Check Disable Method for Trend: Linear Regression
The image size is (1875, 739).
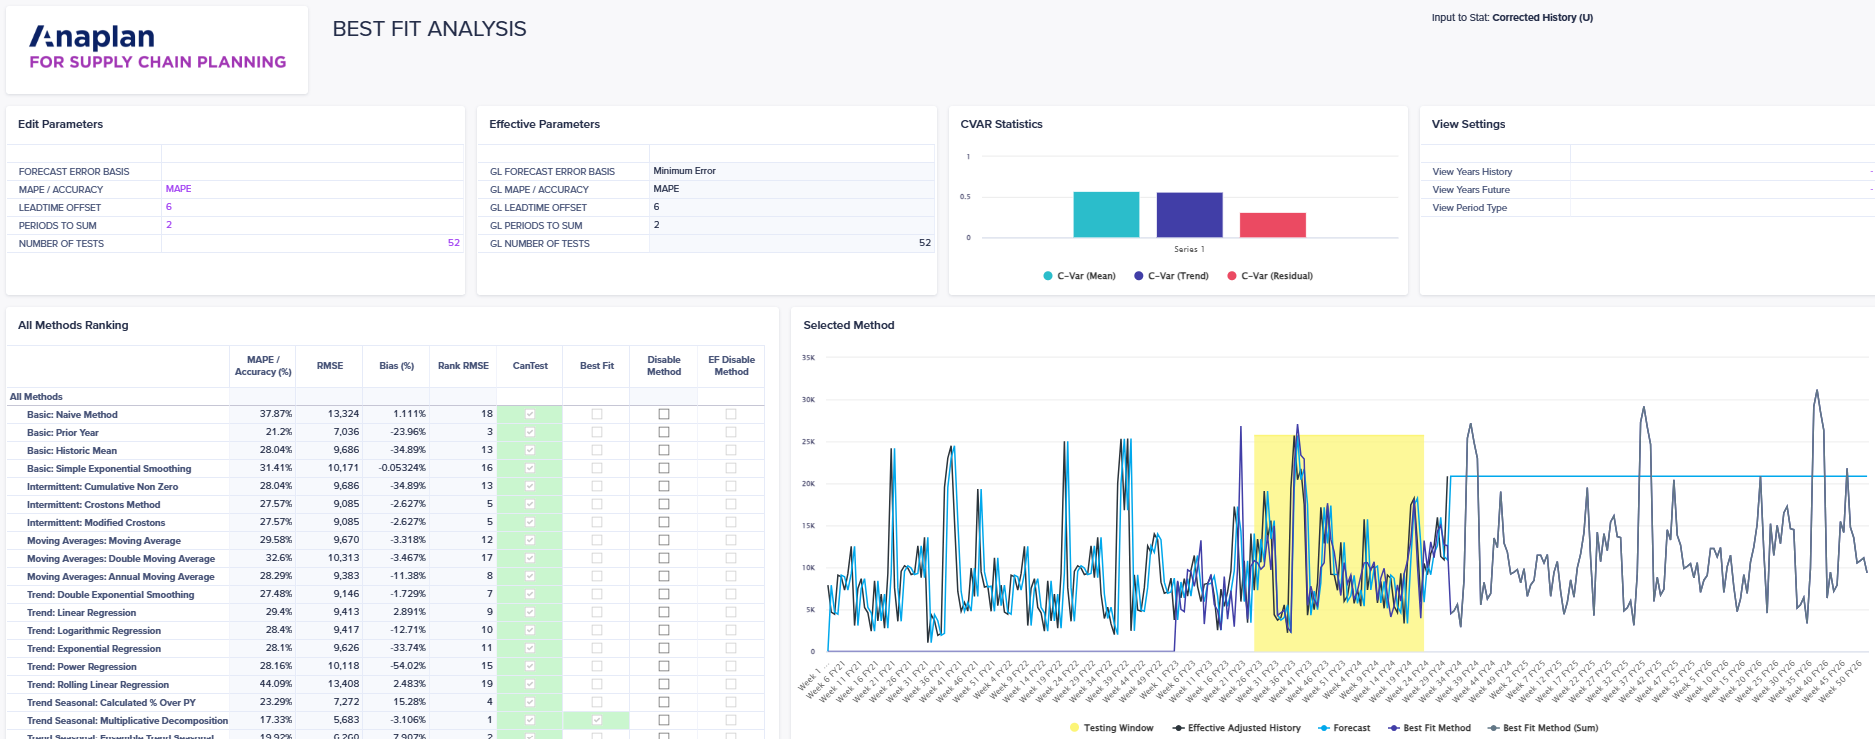[x=664, y=612]
